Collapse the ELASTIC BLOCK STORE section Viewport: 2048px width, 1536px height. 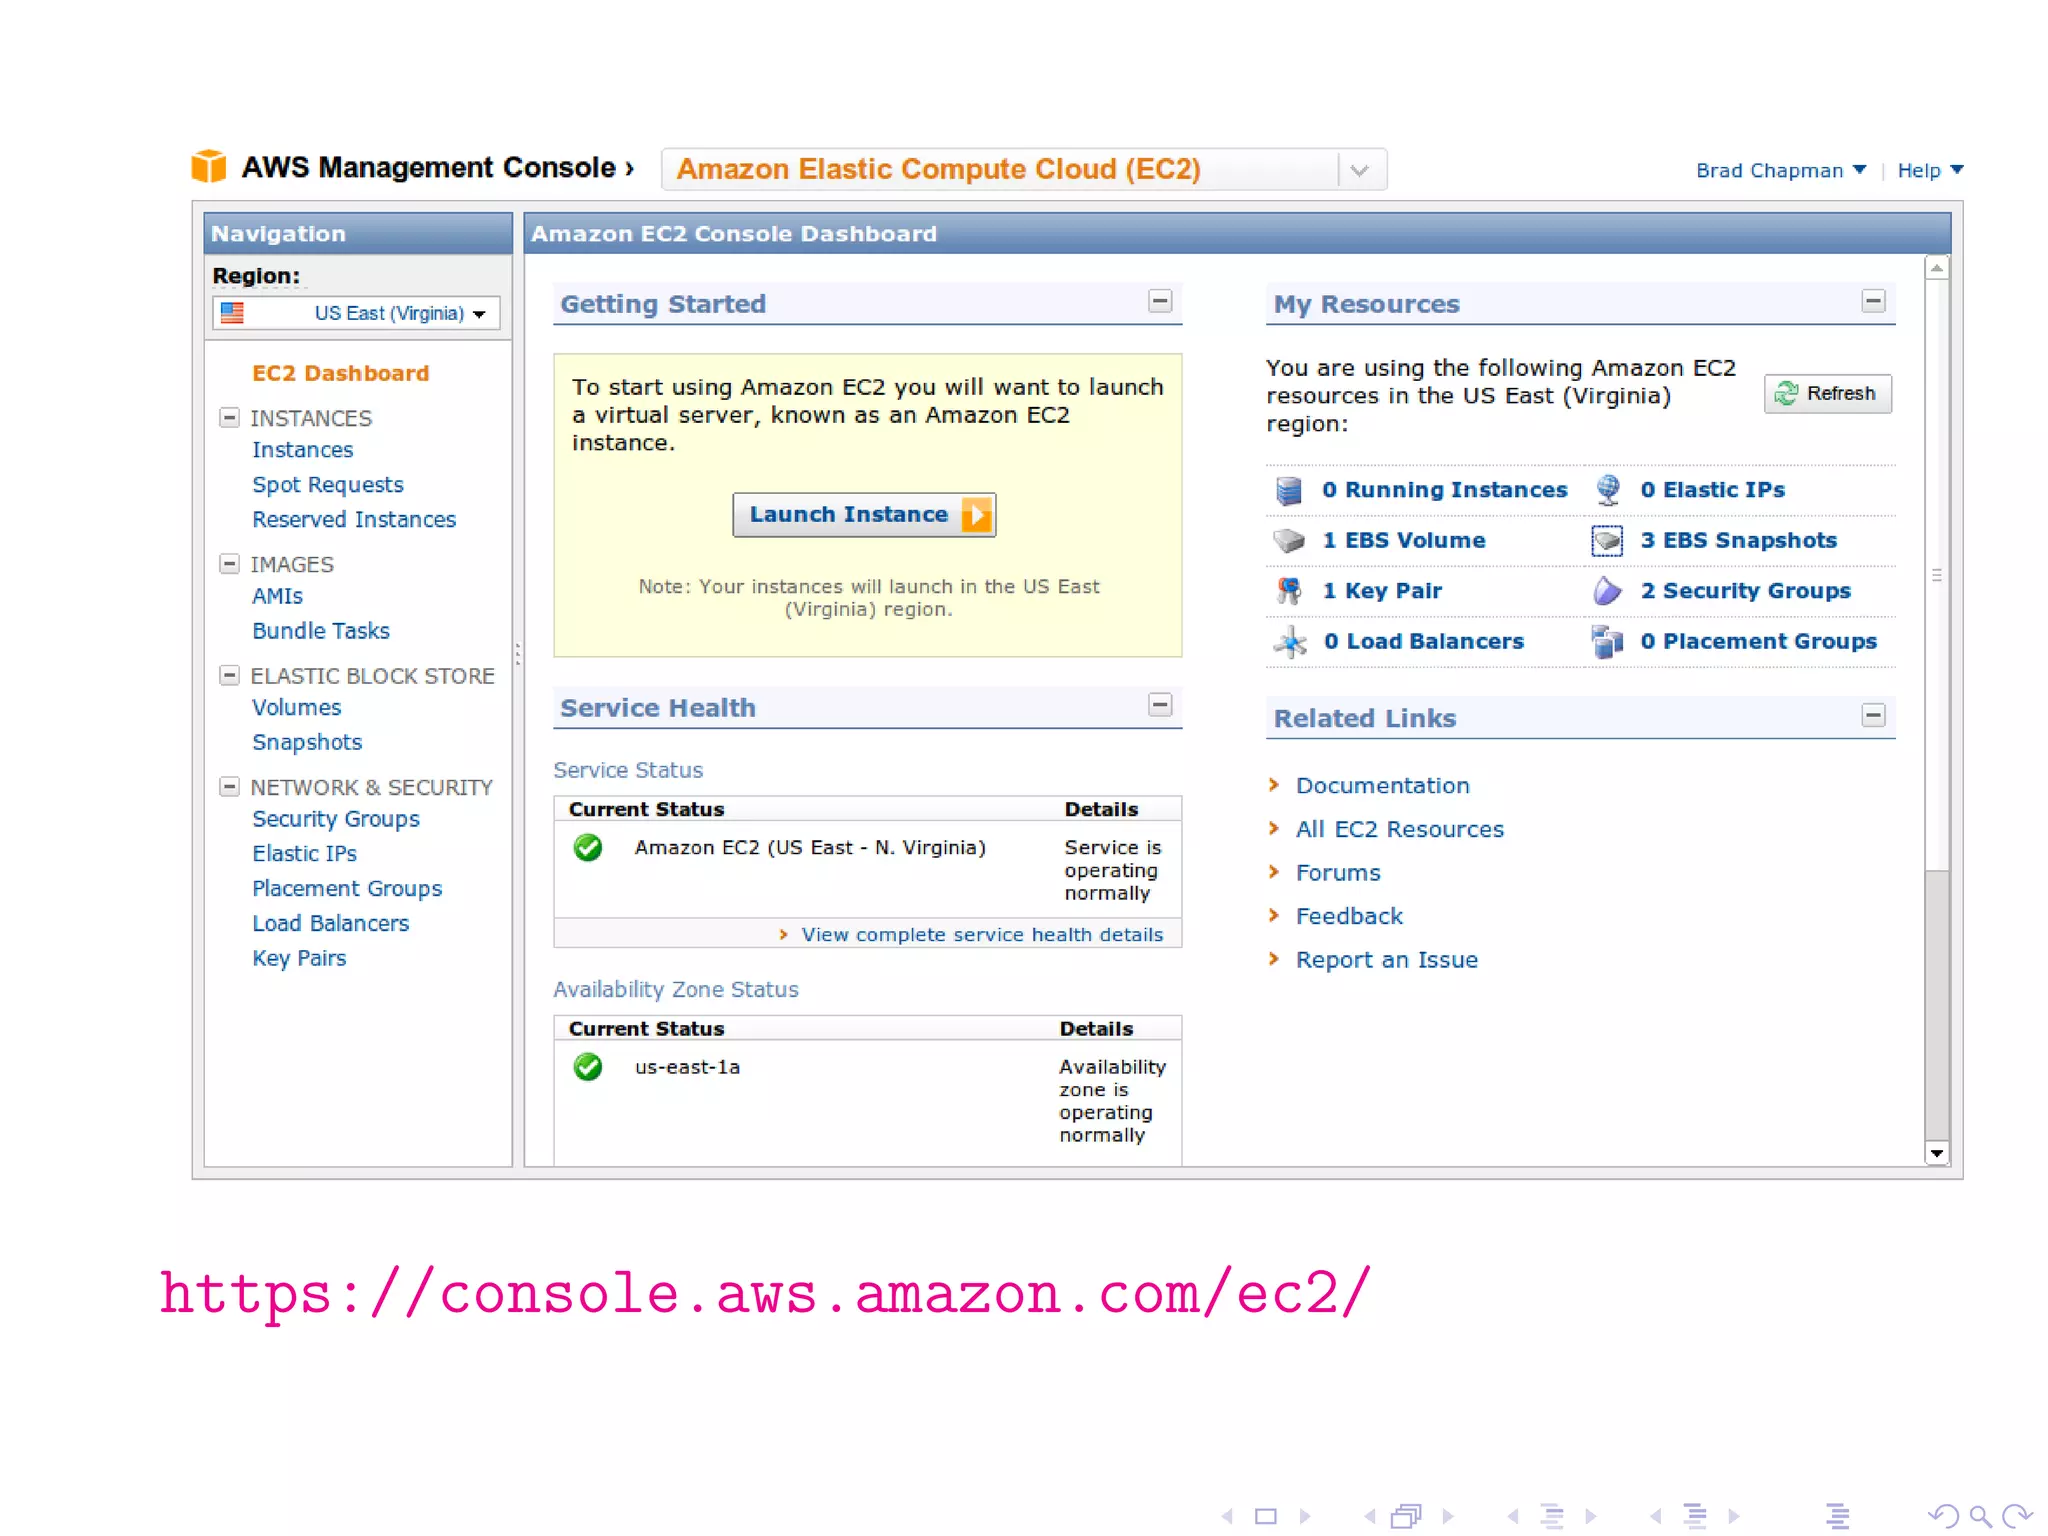click(229, 675)
